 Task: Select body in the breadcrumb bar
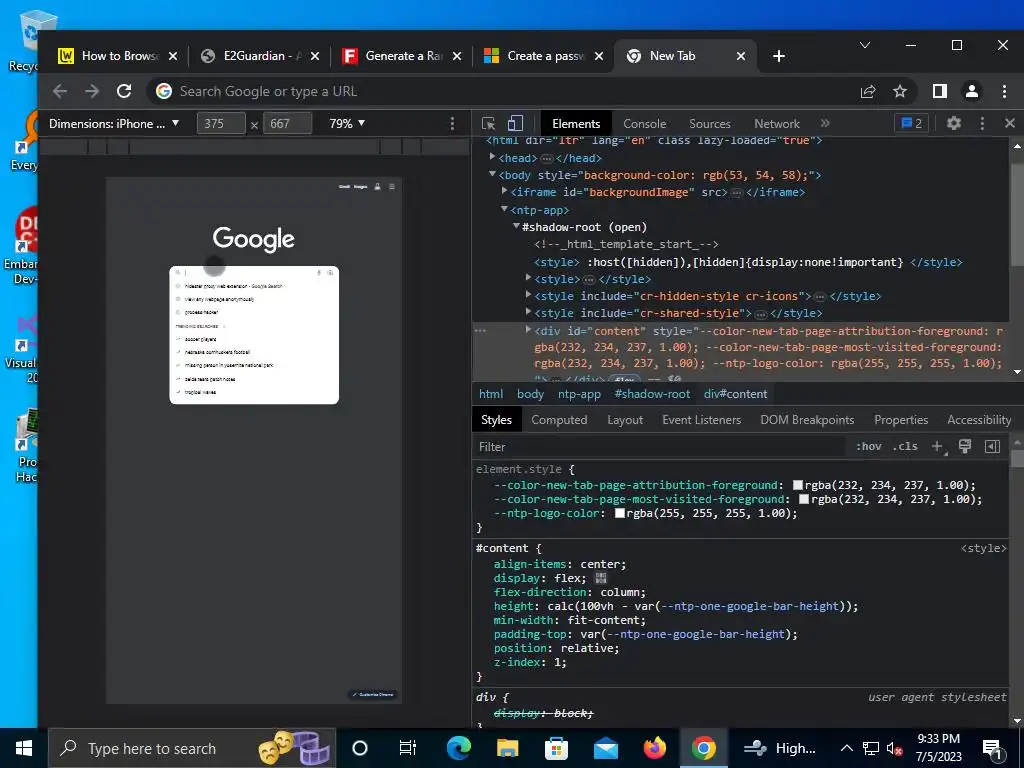[x=530, y=394]
